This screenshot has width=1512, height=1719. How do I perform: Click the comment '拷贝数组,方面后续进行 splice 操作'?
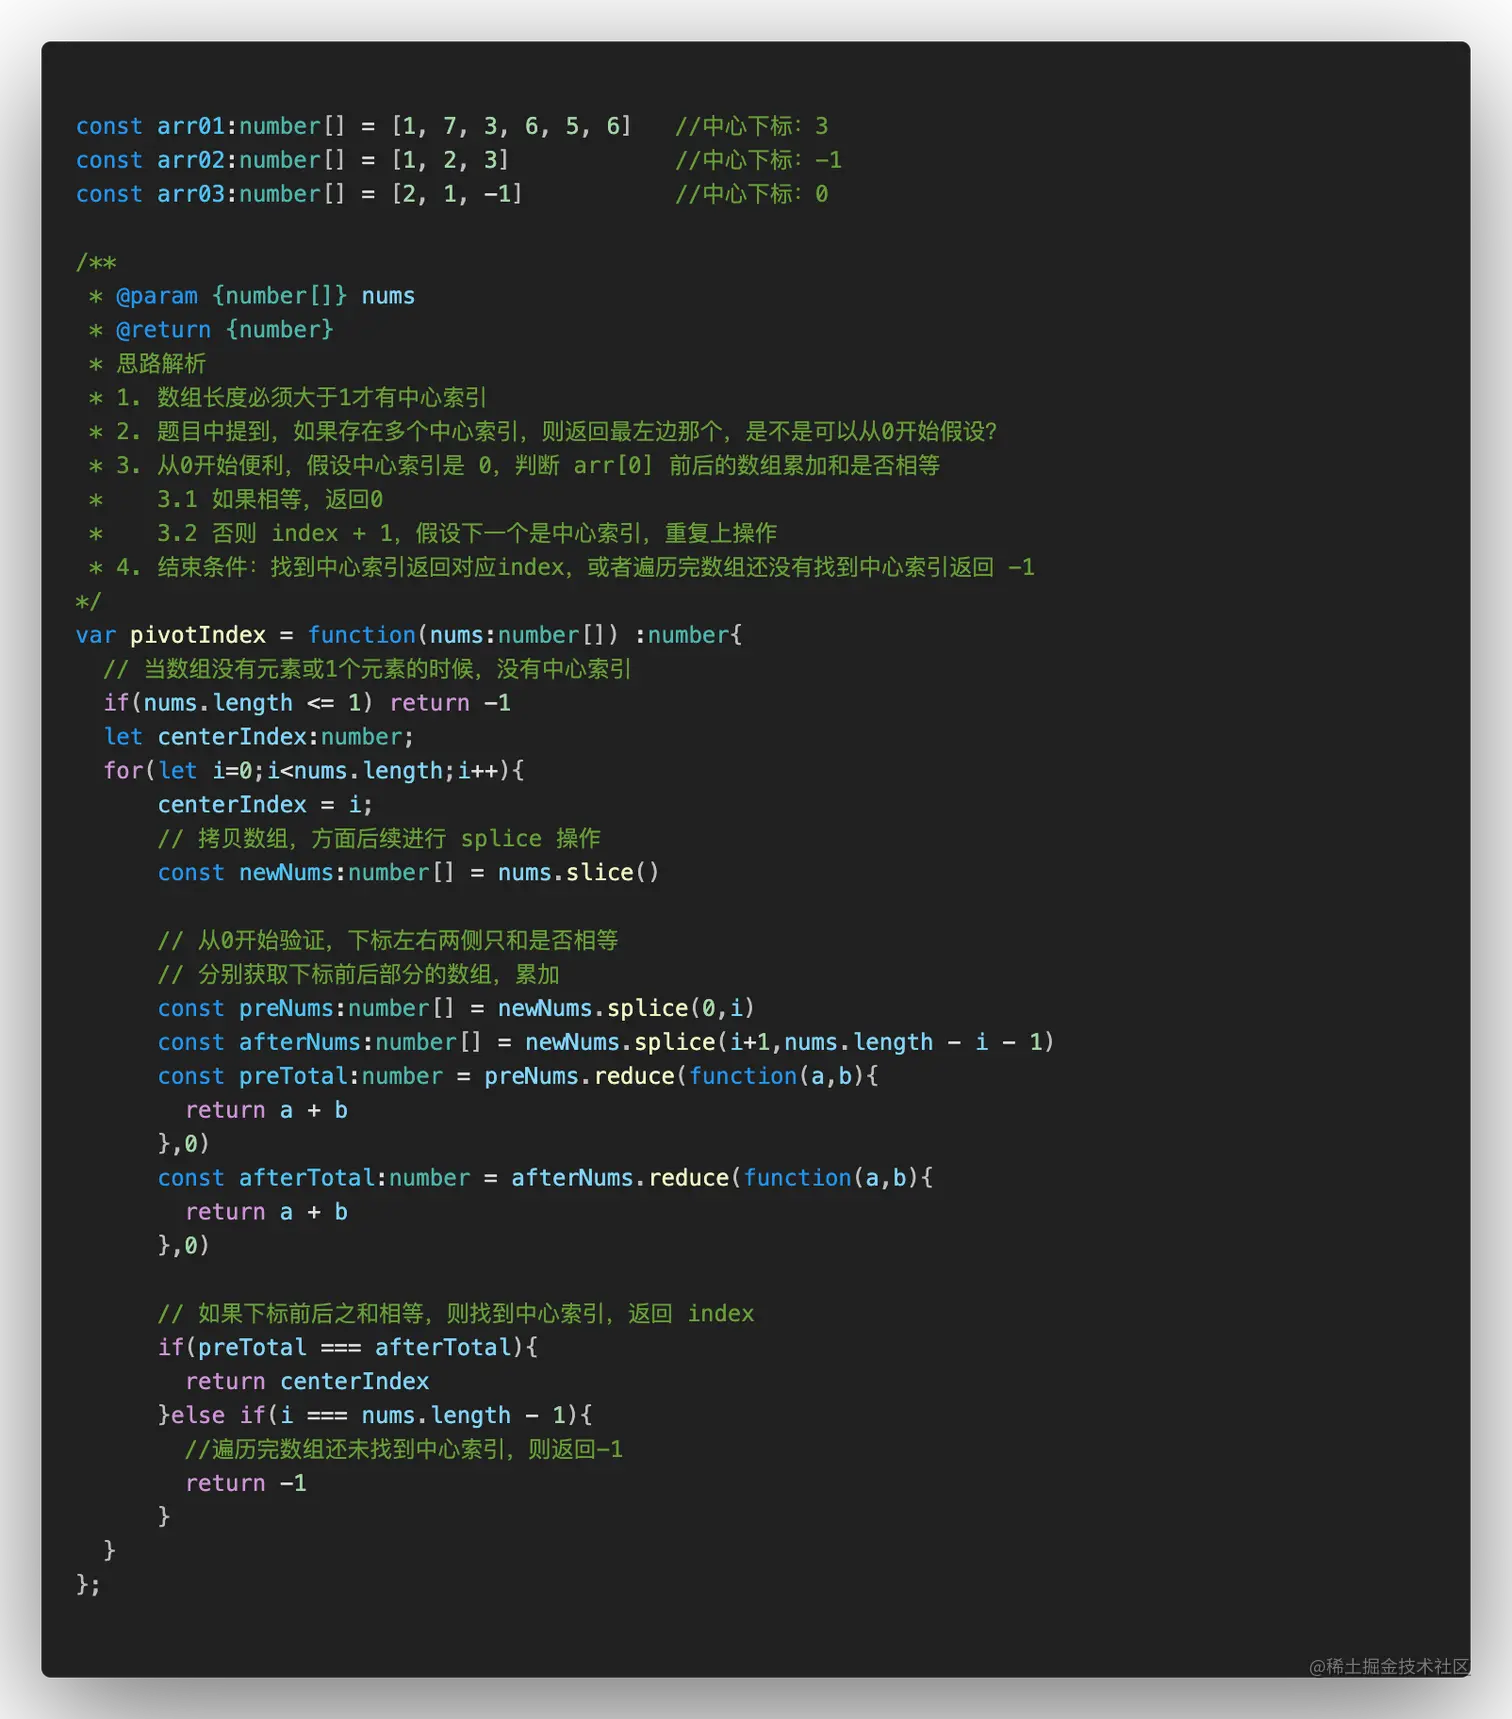pos(379,839)
